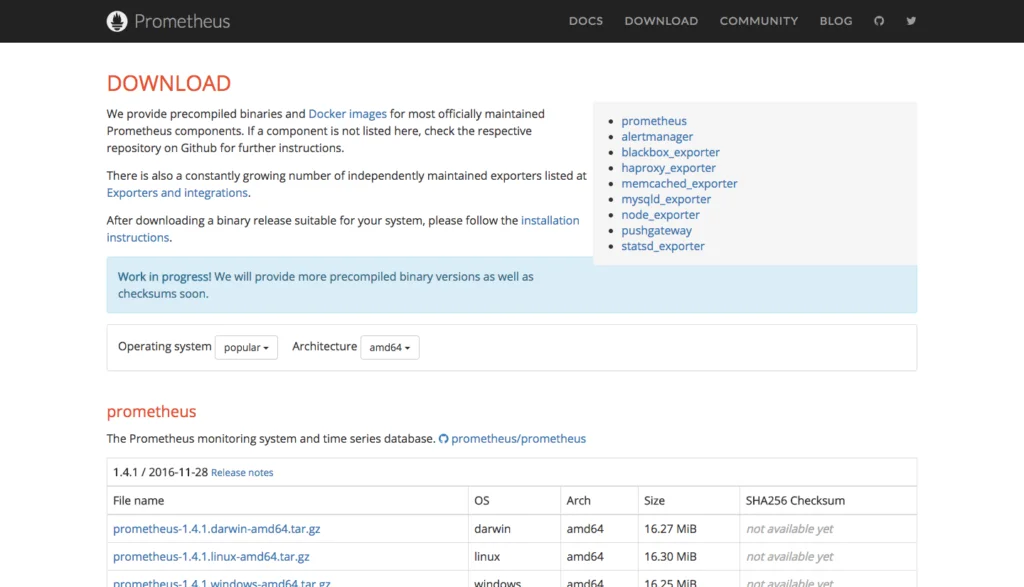Open Exporters and integrations link

coord(177,193)
